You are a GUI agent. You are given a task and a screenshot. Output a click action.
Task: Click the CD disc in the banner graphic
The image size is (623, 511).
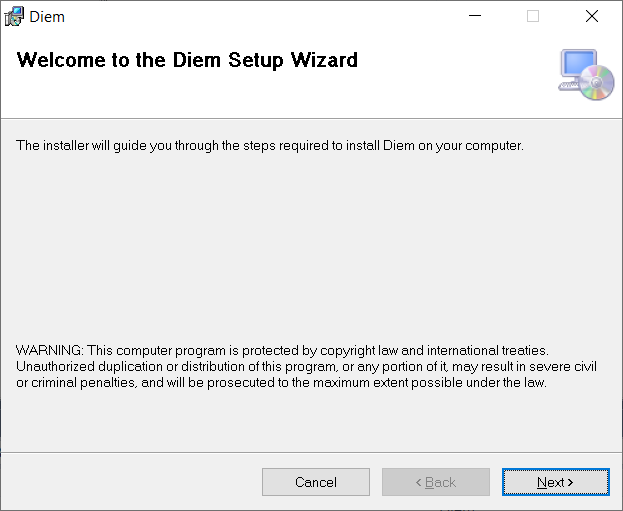tap(596, 83)
